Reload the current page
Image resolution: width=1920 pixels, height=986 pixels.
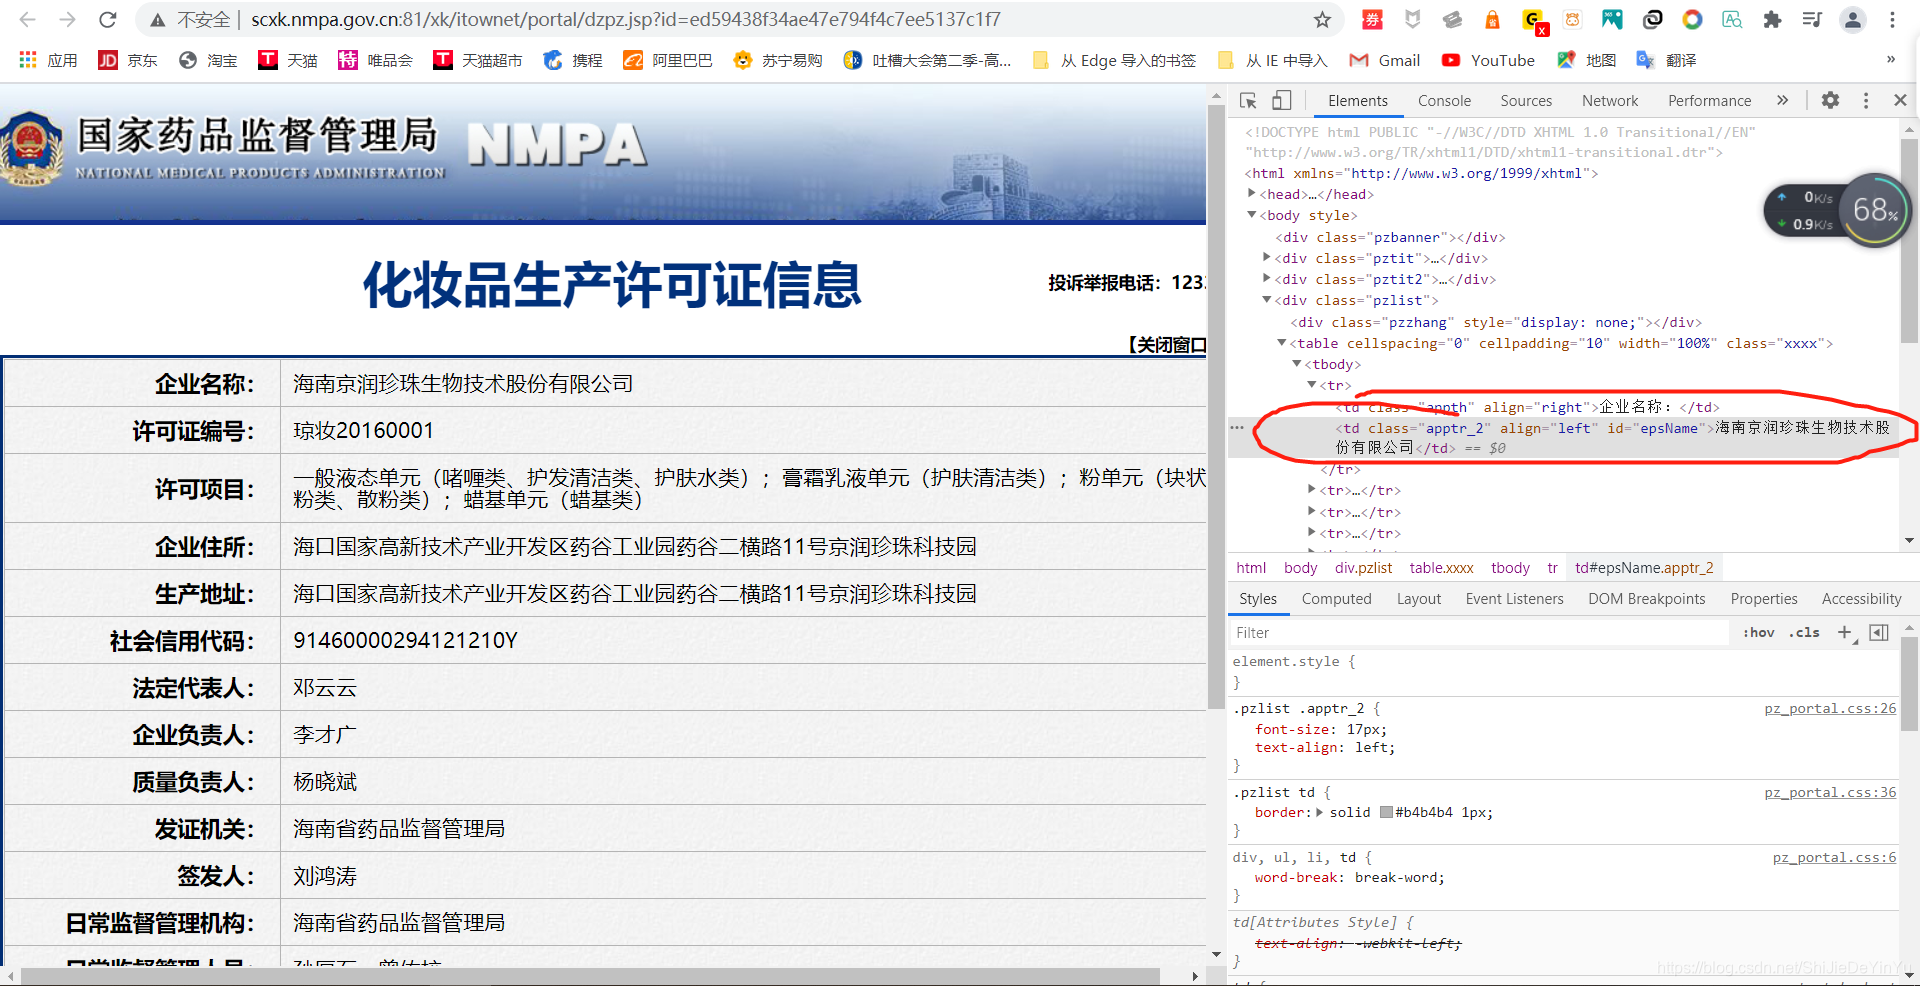point(108,19)
